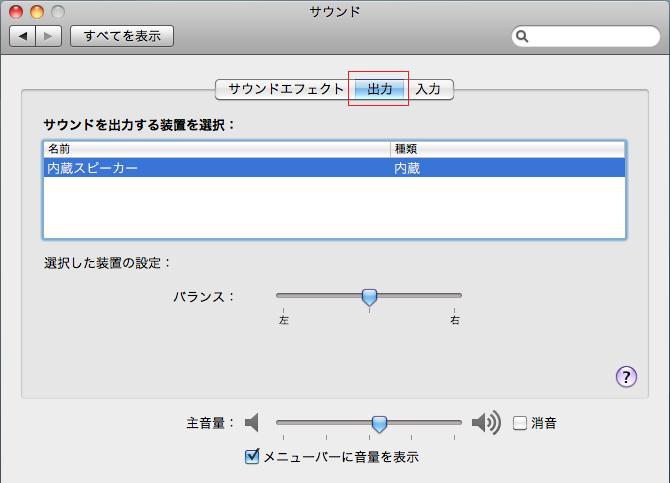Go forward with the right arrow button
This screenshot has width=670, height=483.
[49, 36]
